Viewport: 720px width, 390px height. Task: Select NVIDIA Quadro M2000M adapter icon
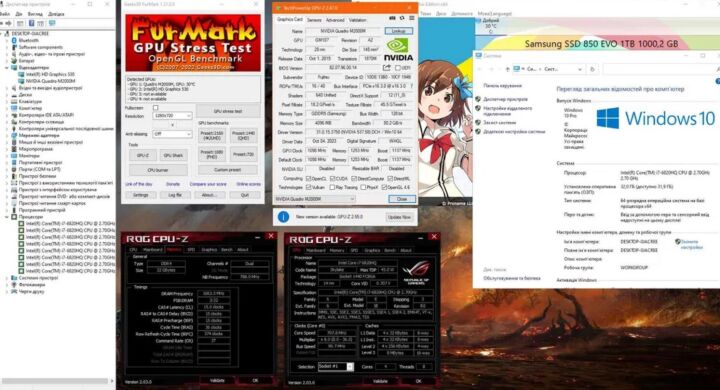pos(21,81)
